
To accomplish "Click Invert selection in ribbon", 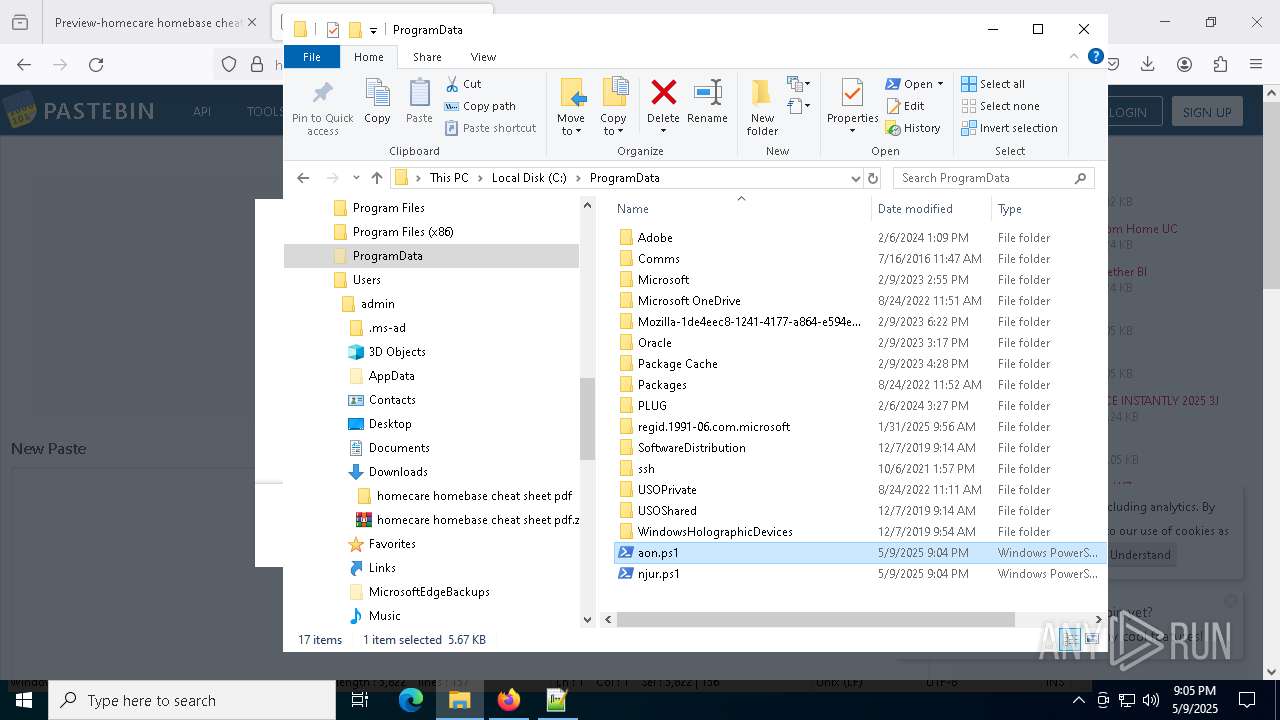I will click(1009, 128).
